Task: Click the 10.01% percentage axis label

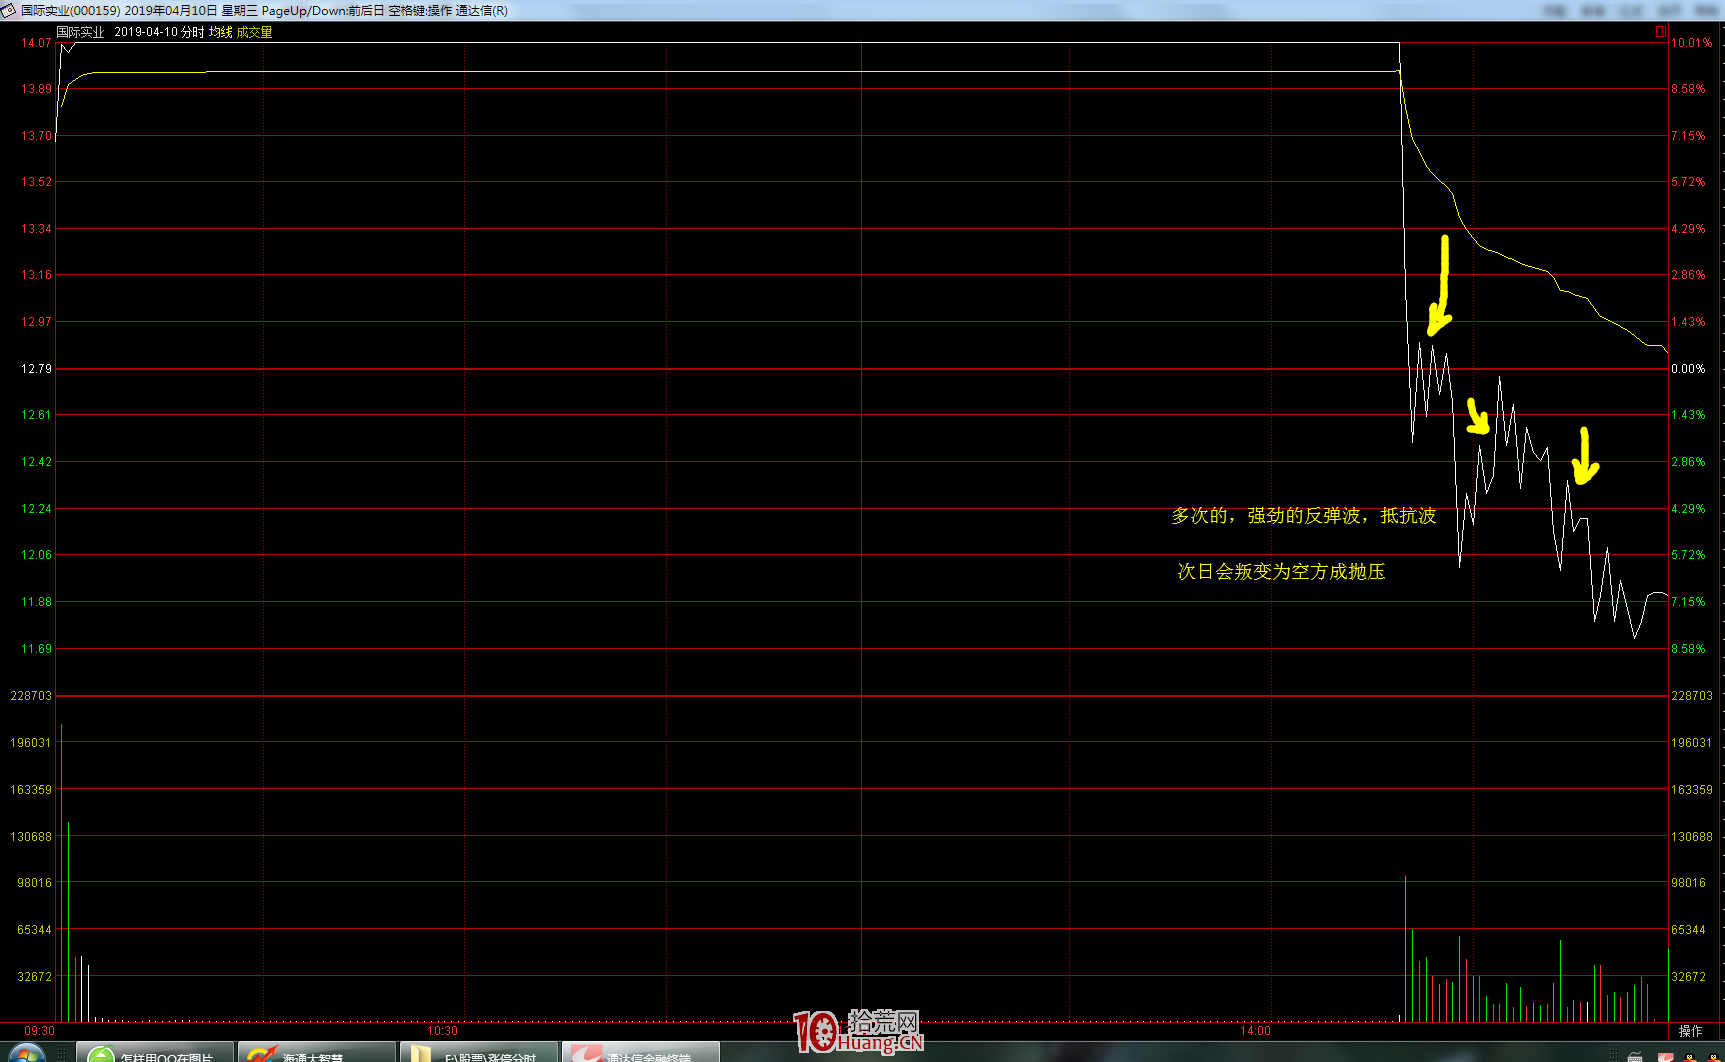Action: click(x=1692, y=43)
